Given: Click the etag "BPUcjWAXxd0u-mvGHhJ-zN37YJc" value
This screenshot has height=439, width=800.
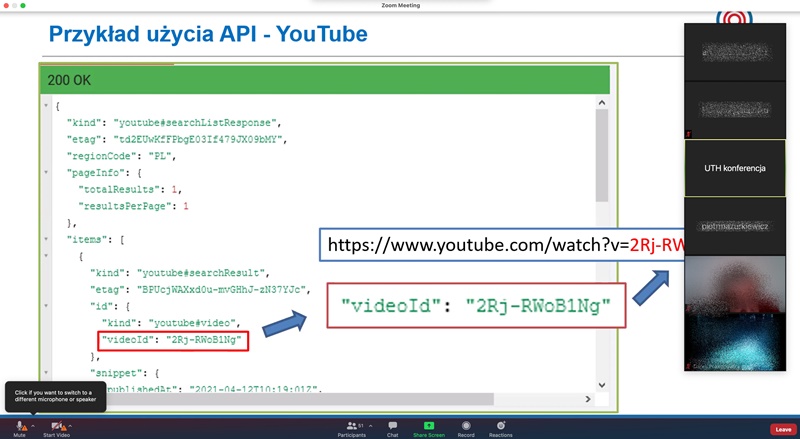Looking at the screenshot, I should point(221,289).
